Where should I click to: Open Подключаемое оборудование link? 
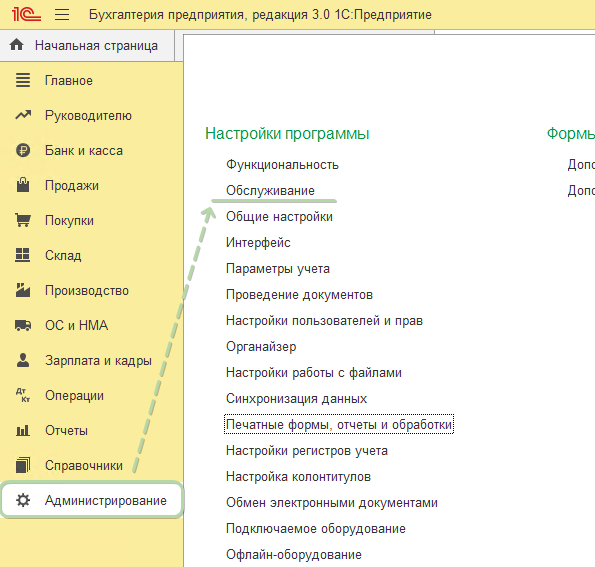pyautogui.click(x=316, y=529)
